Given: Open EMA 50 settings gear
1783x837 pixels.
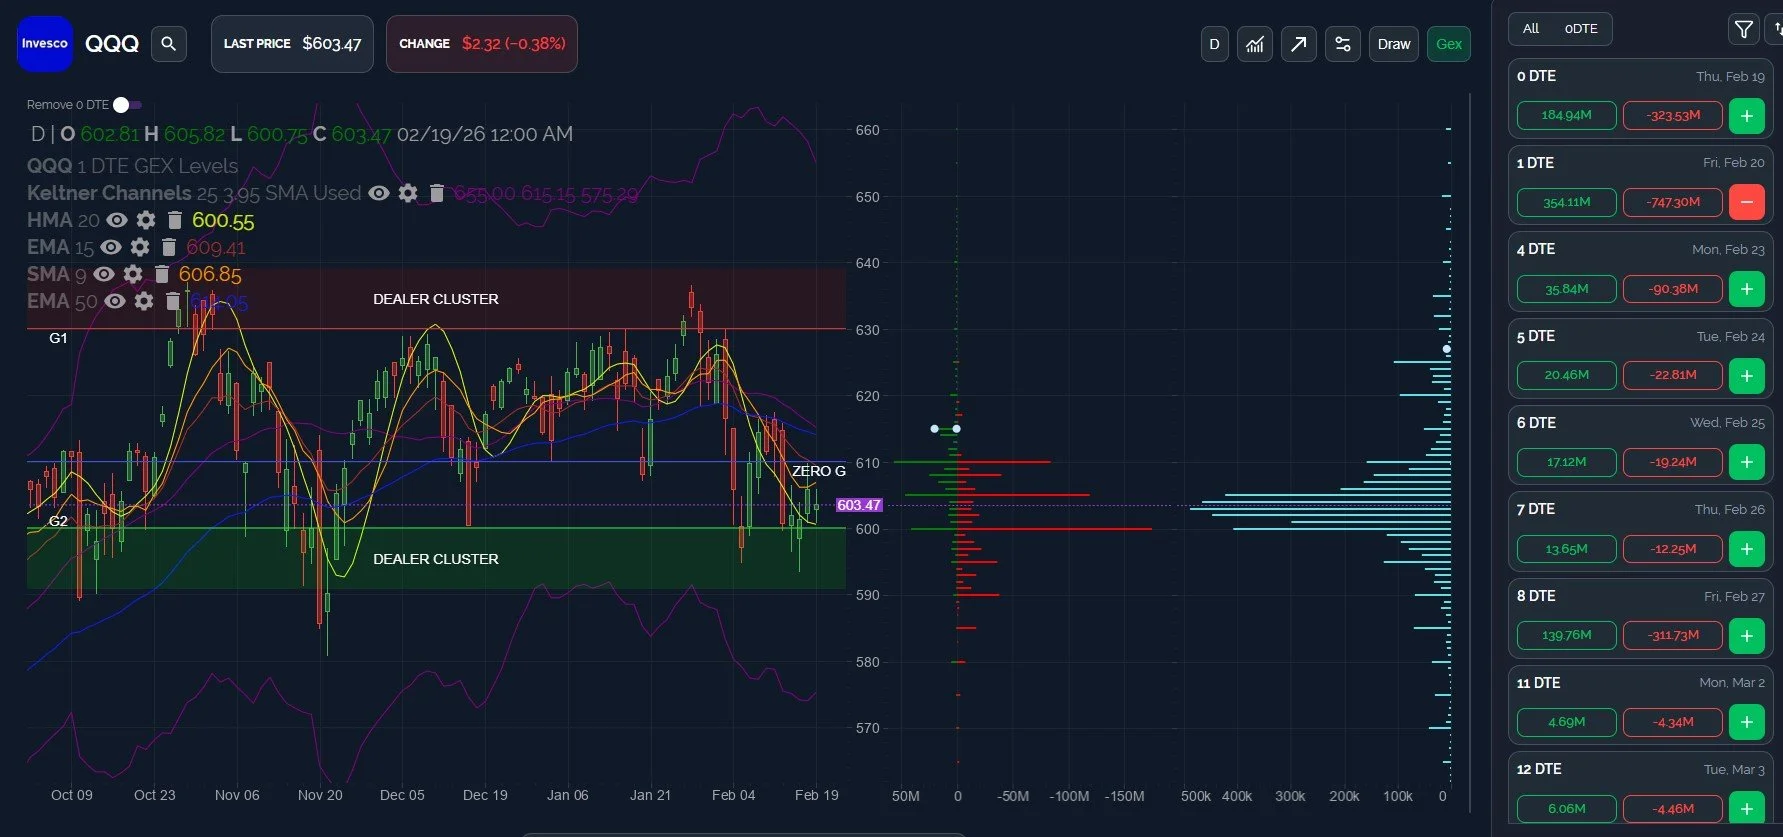Looking at the screenshot, I should [x=144, y=301].
